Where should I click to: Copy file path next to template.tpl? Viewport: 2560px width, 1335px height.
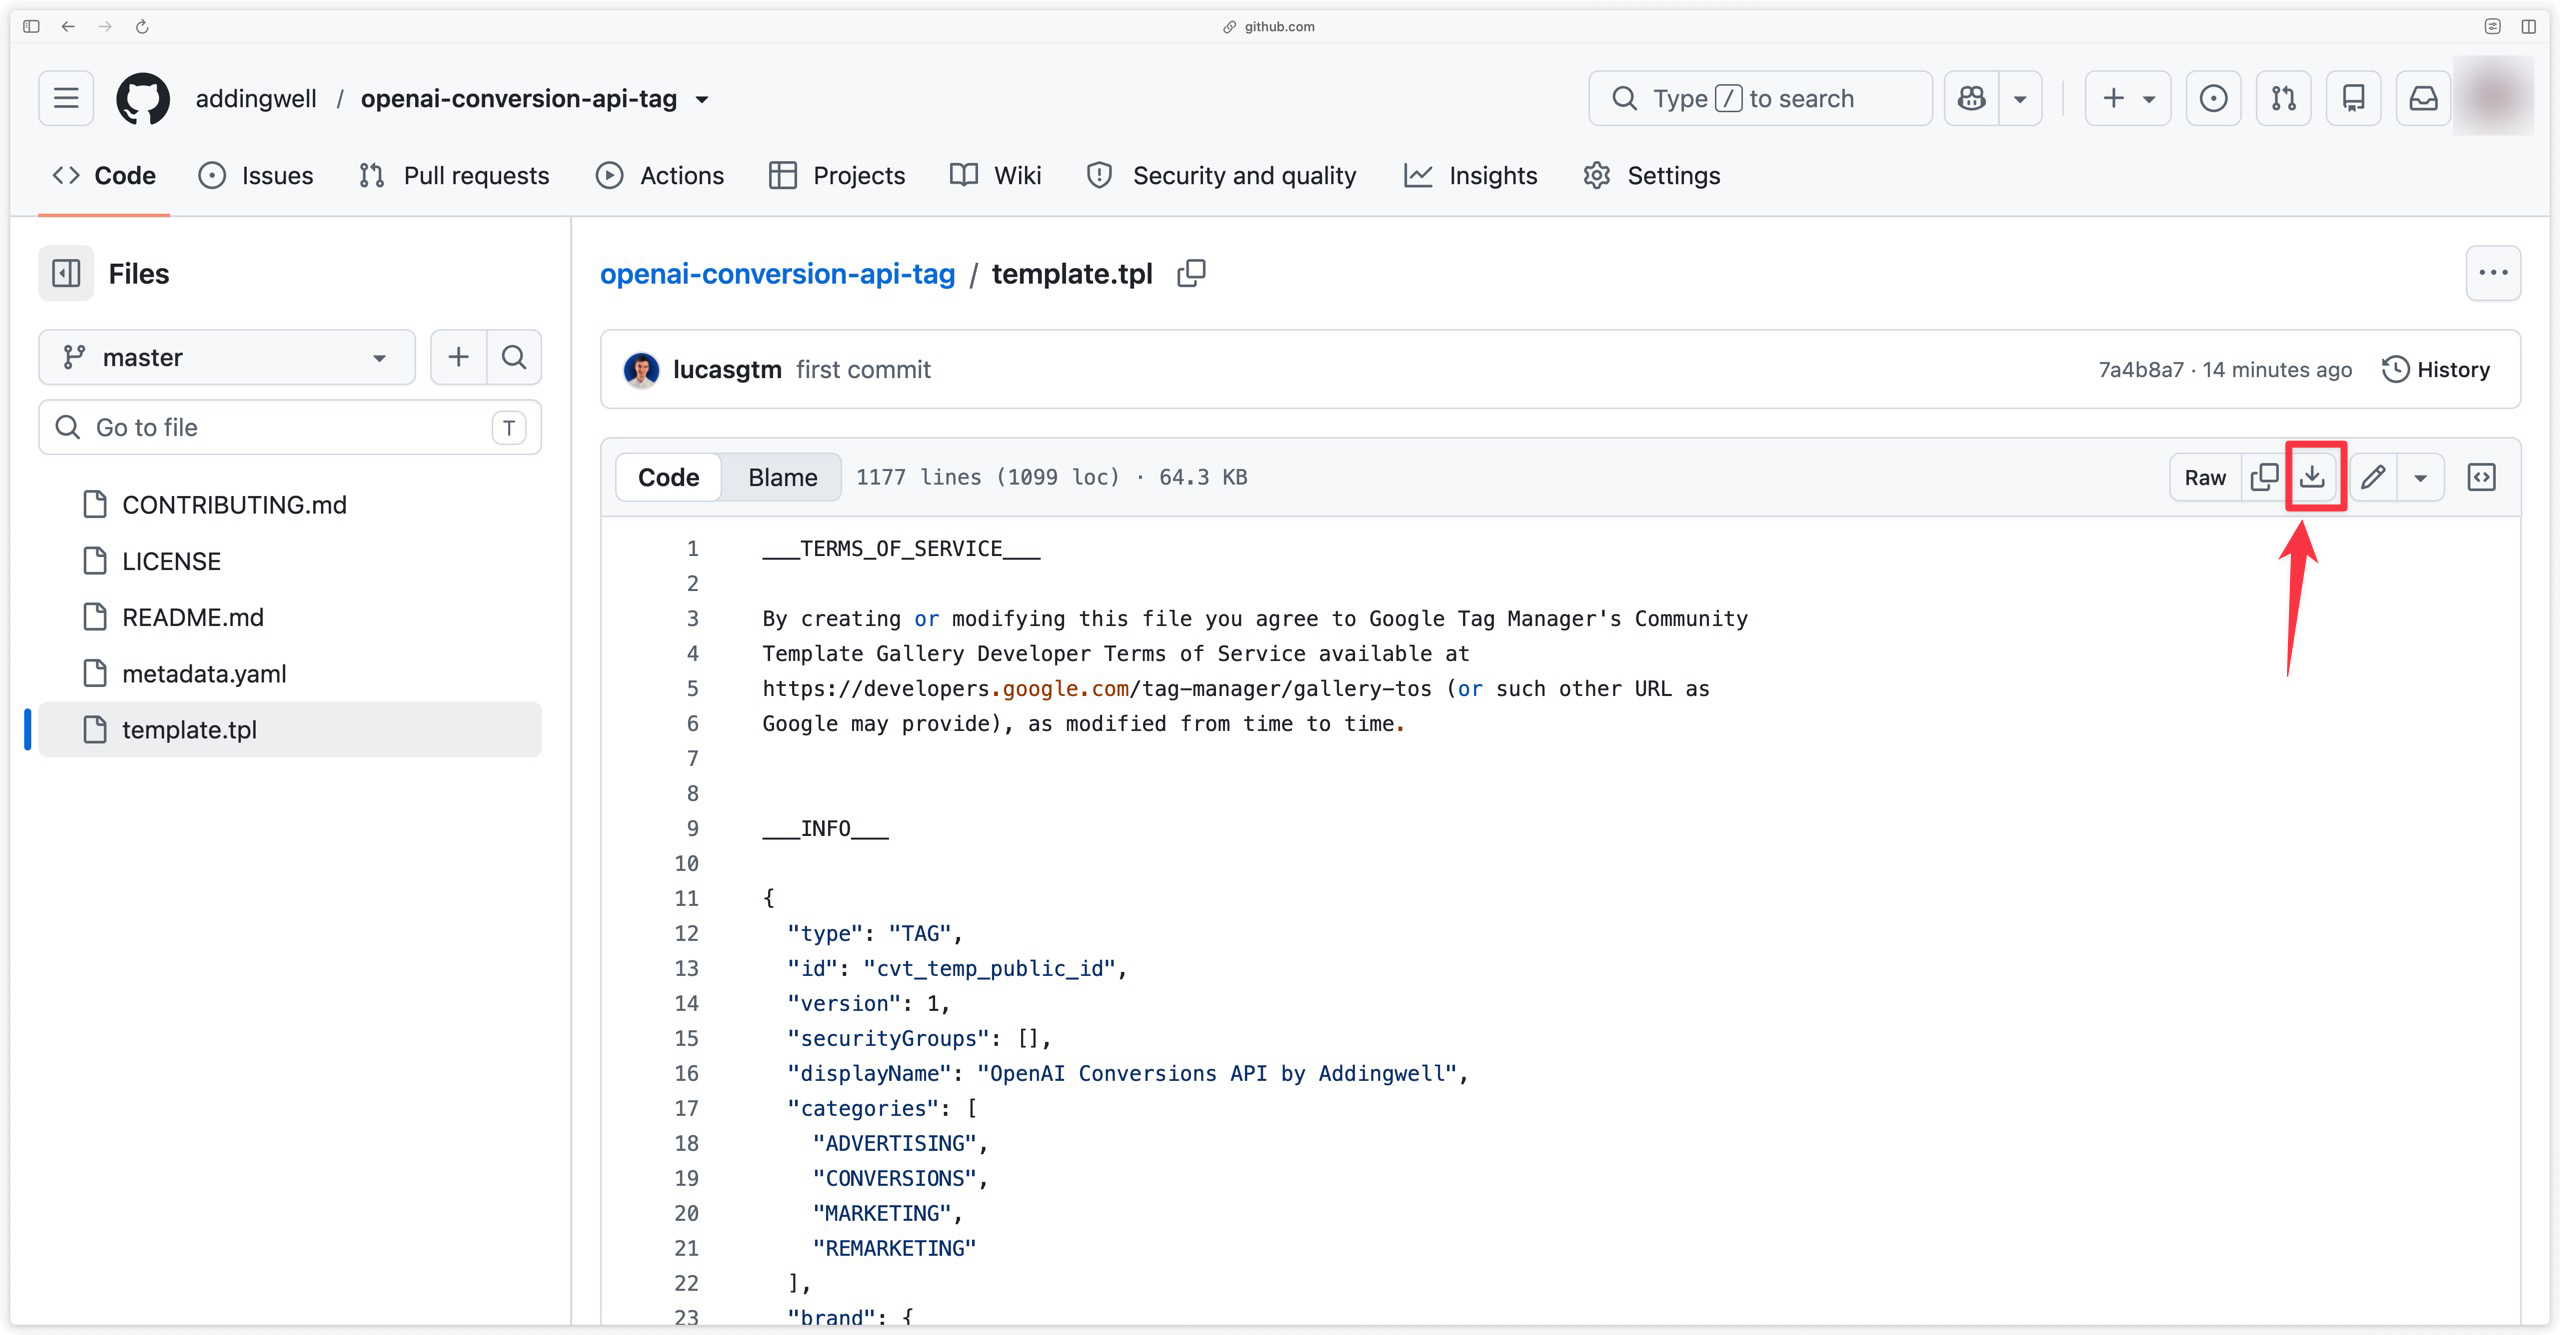[1191, 273]
